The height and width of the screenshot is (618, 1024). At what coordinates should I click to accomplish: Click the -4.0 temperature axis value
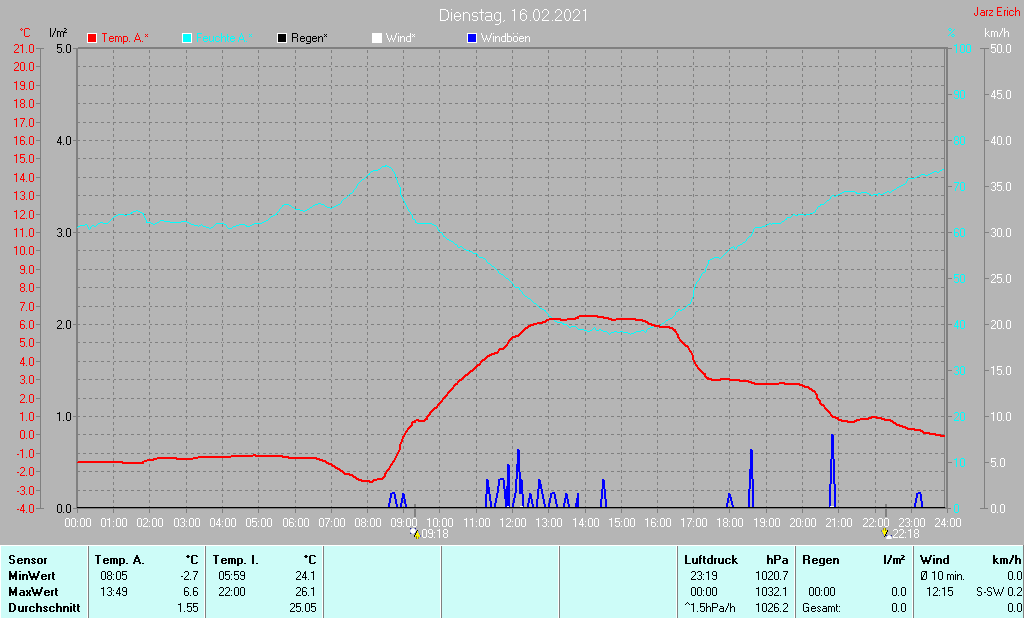[24, 508]
